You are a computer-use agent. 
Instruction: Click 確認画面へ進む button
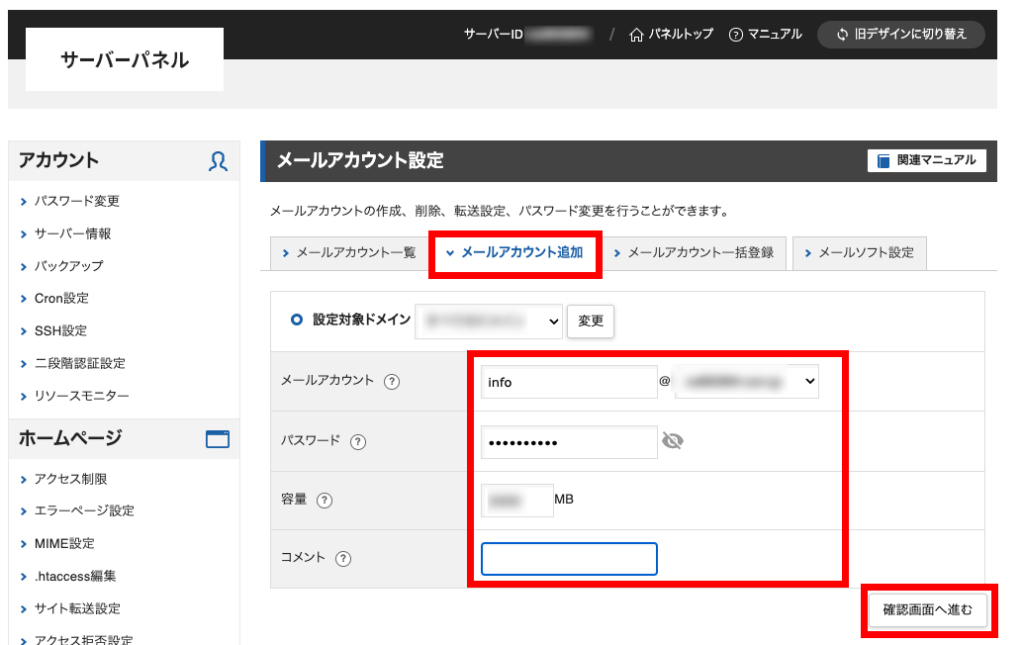point(927,610)
